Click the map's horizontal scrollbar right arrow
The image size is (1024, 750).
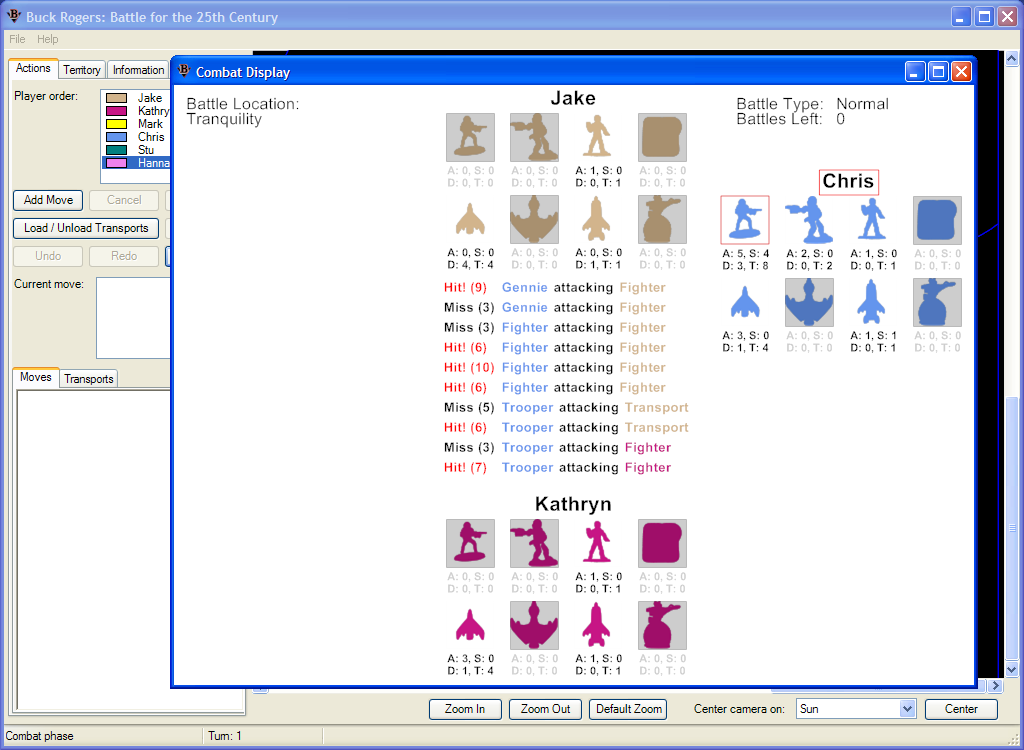click(x=995, y=685)
